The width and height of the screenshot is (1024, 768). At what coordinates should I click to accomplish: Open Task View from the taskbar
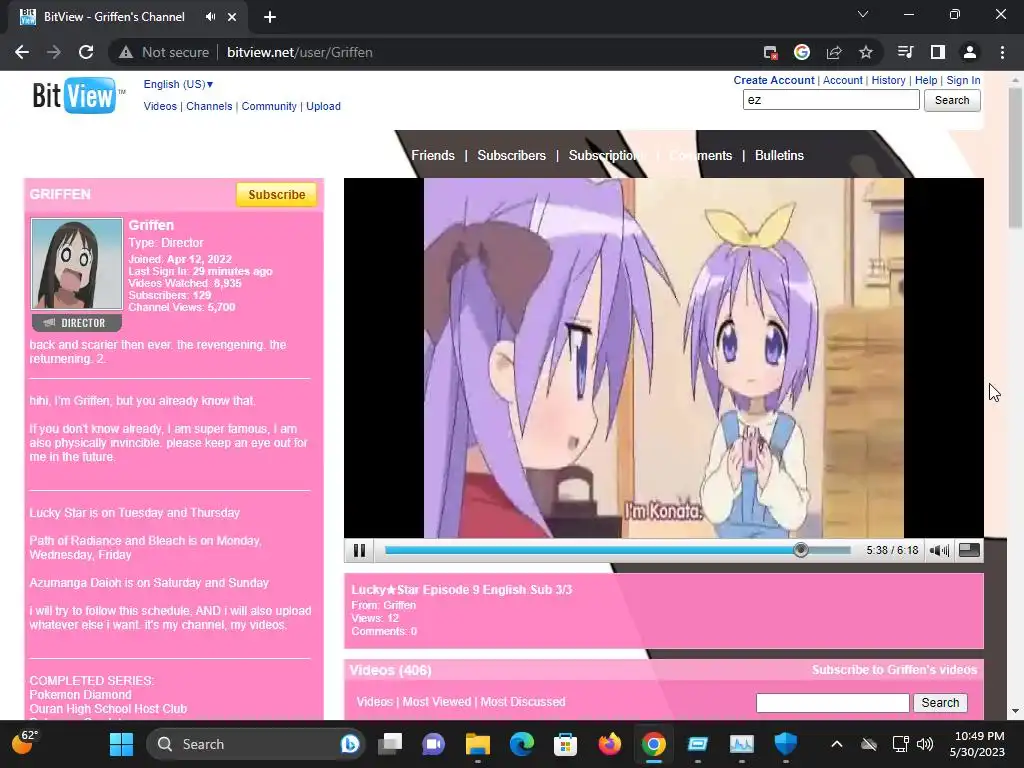tap(390, 744)
